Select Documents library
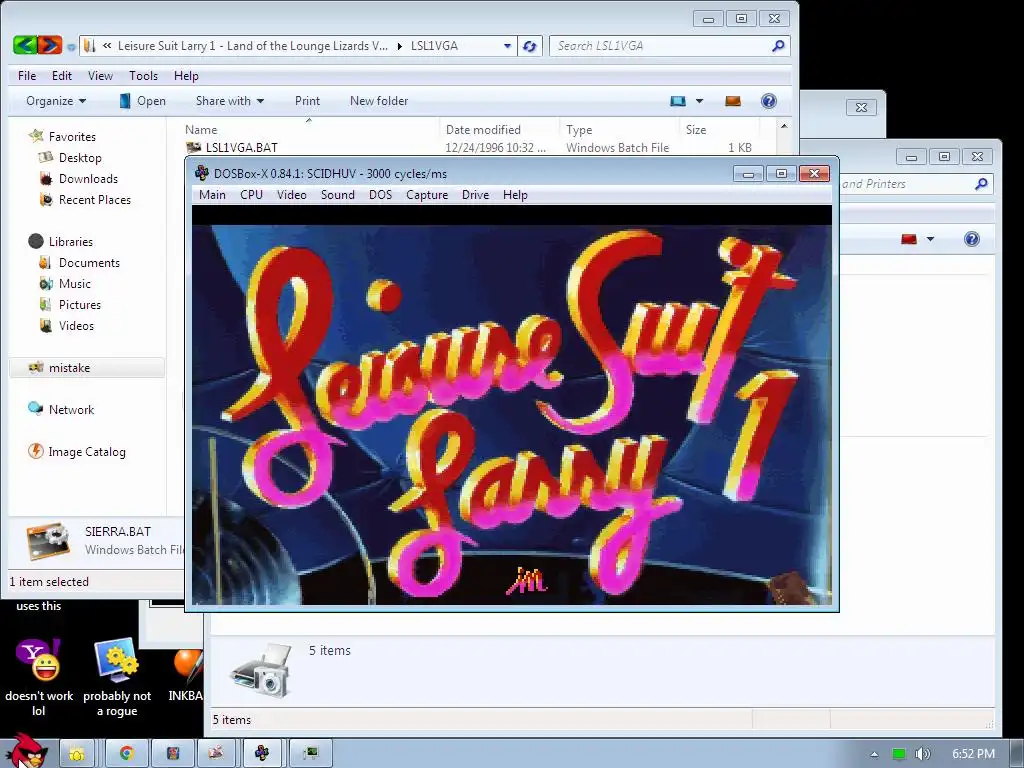This screenshot has width=1024, height=768. (89, 263)
